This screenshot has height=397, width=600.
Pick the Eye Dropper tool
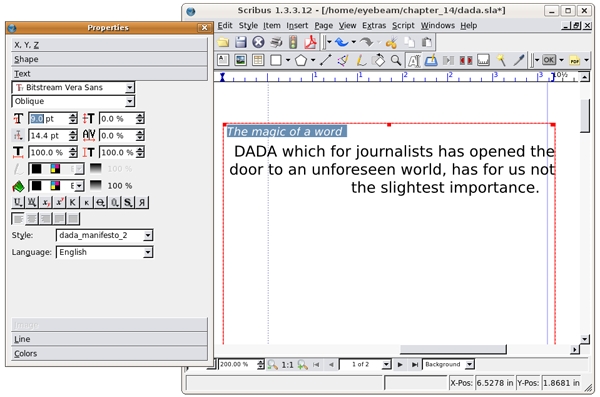point(519,60)
